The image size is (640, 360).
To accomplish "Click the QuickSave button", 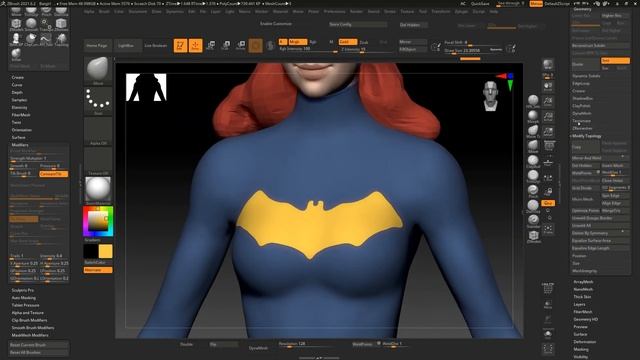I will [480, 4].
